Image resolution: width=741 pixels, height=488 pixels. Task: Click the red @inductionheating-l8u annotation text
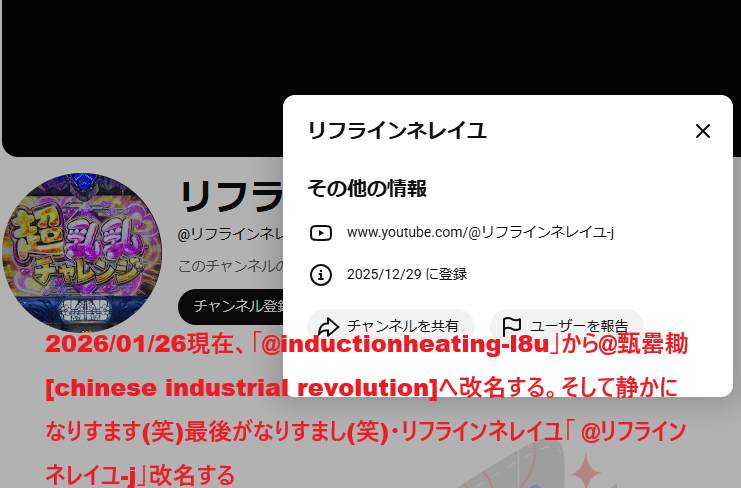(405, 344)
